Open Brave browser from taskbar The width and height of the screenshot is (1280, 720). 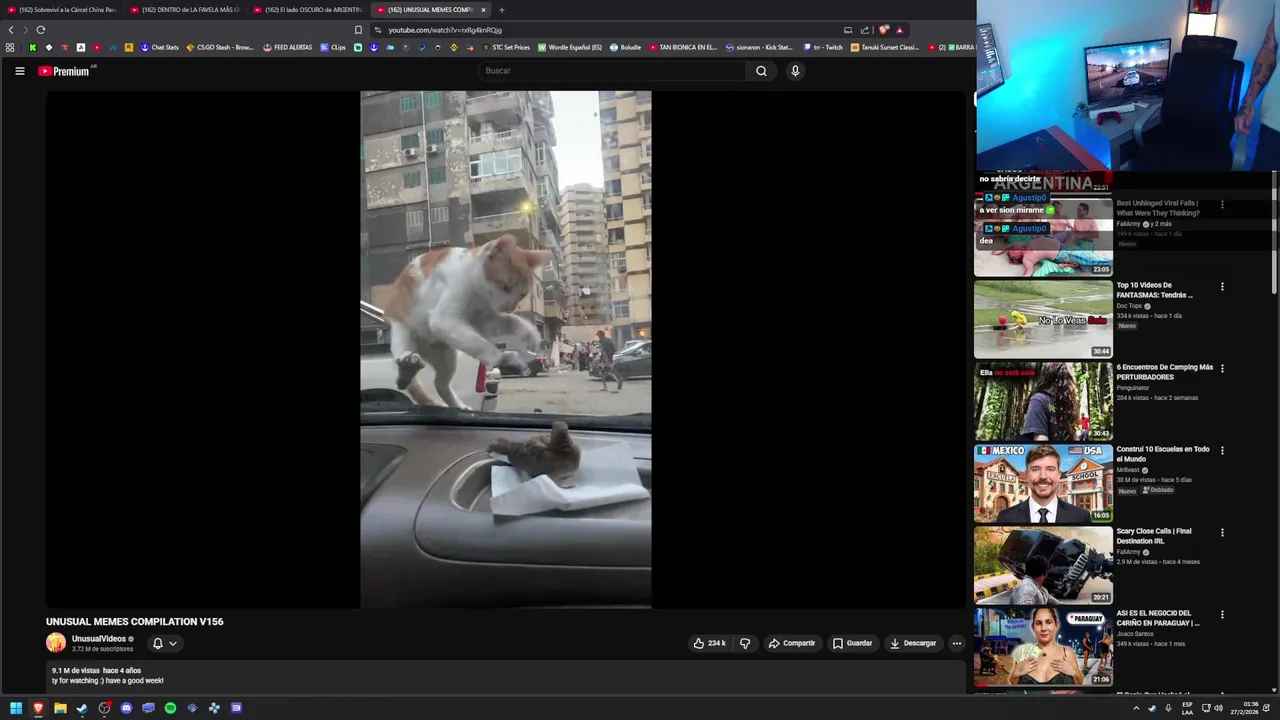point(38,708)
